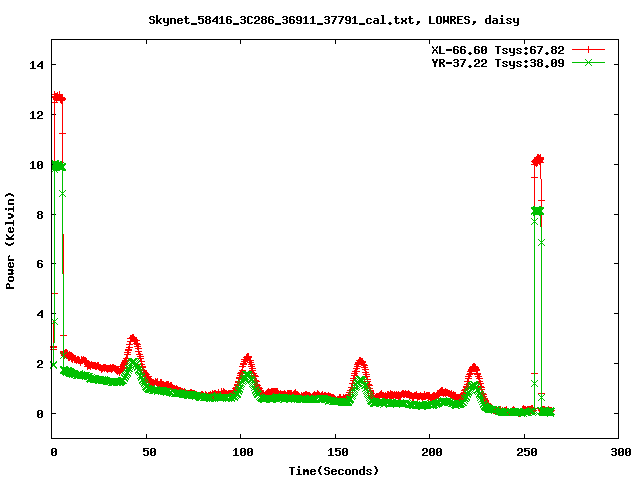The width and height of the screenshot is (640, 480).
Task: Click the red peak near 223 seconds
Action: (473, 367)
